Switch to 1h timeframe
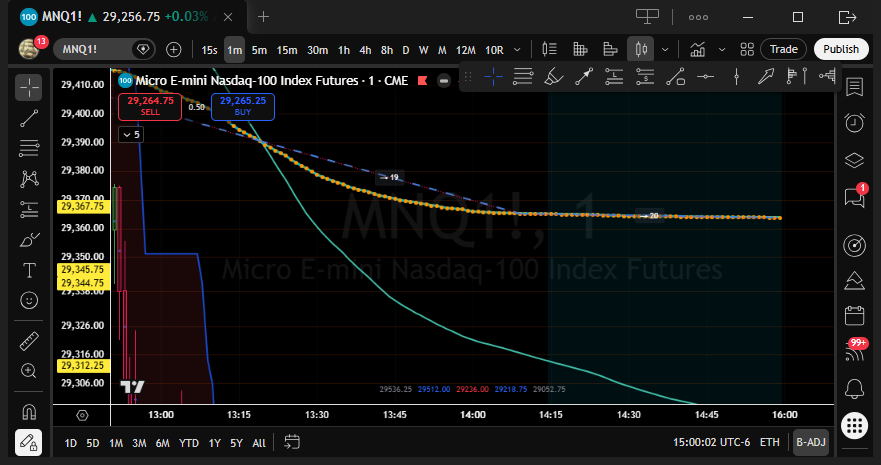The height and width of the screenshot is (465, 881). click(x=344, y=50)
